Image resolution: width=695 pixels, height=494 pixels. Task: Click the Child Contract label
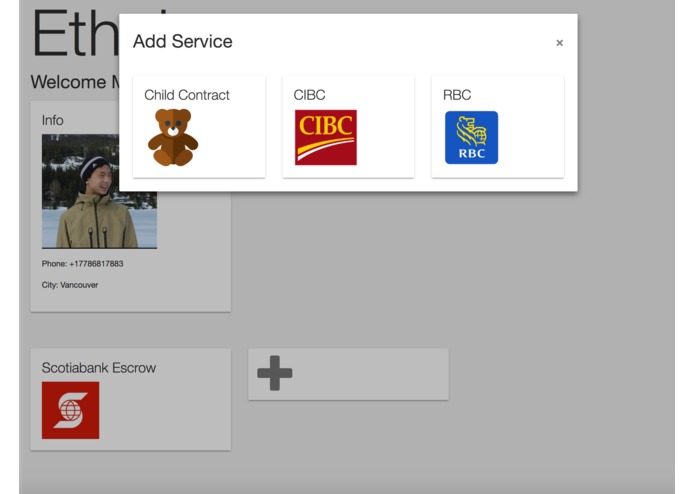[x=187, y=95]
